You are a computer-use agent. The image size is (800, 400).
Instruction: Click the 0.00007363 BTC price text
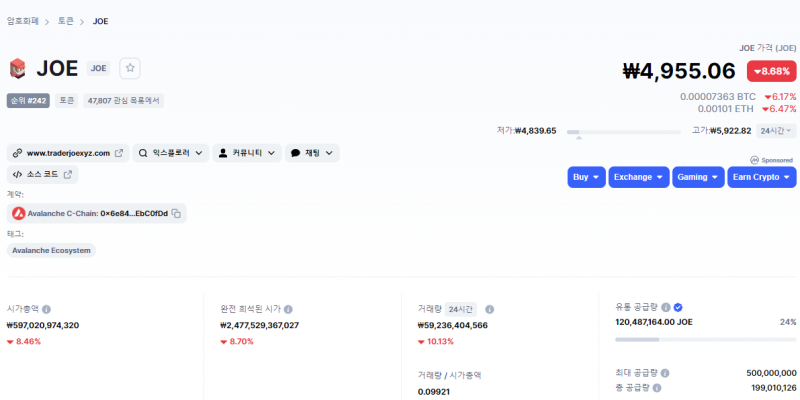[x=719, y=96]
